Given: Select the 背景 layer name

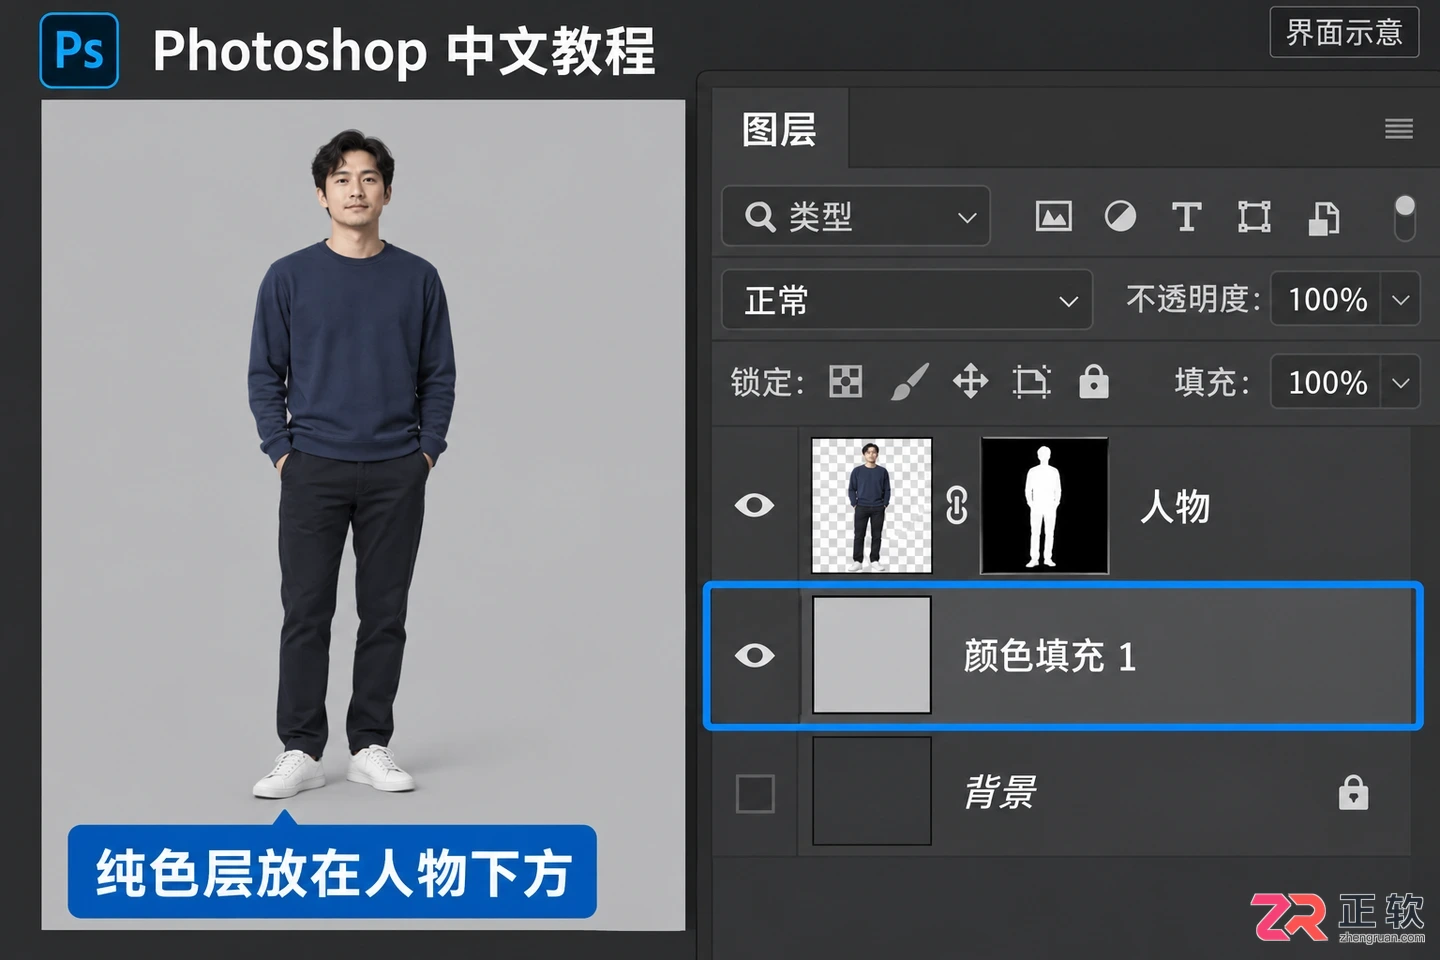Looking at the screenshot, I should [1000, 792].
